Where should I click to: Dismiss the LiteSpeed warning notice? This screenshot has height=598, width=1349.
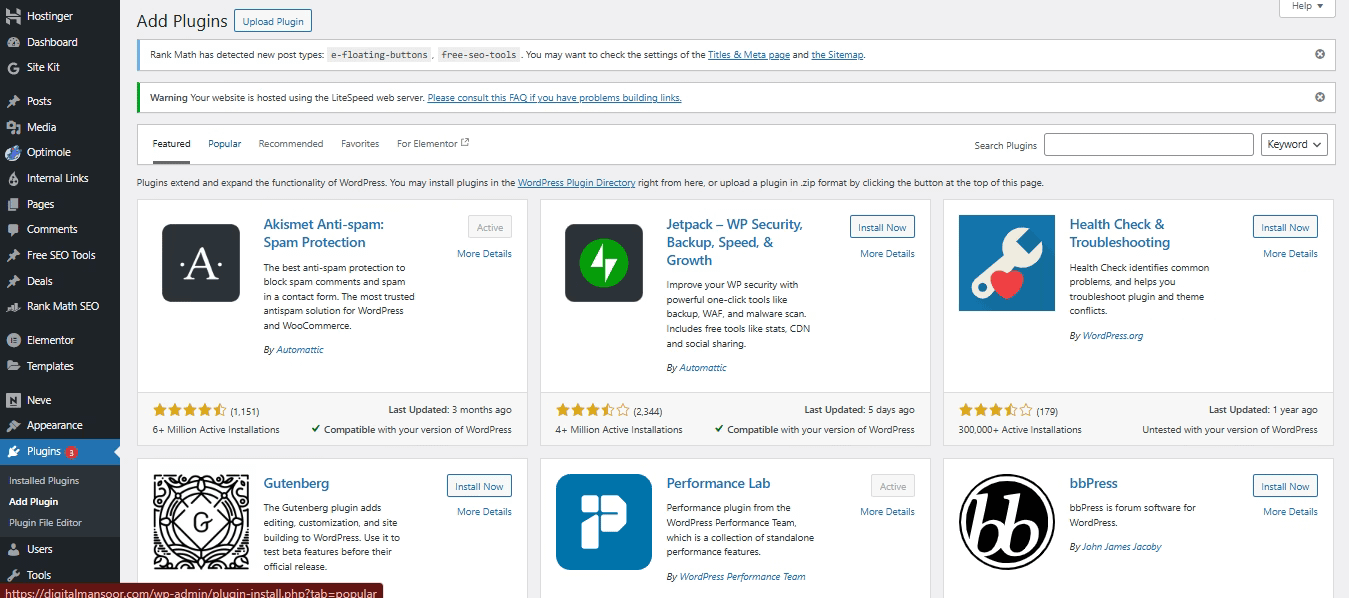click(x=1319, y=96)
